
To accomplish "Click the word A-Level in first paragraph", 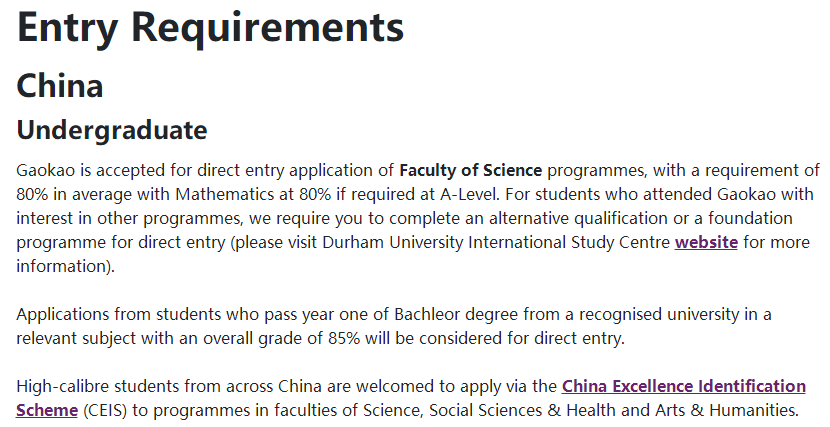I will tap(469, 194).
